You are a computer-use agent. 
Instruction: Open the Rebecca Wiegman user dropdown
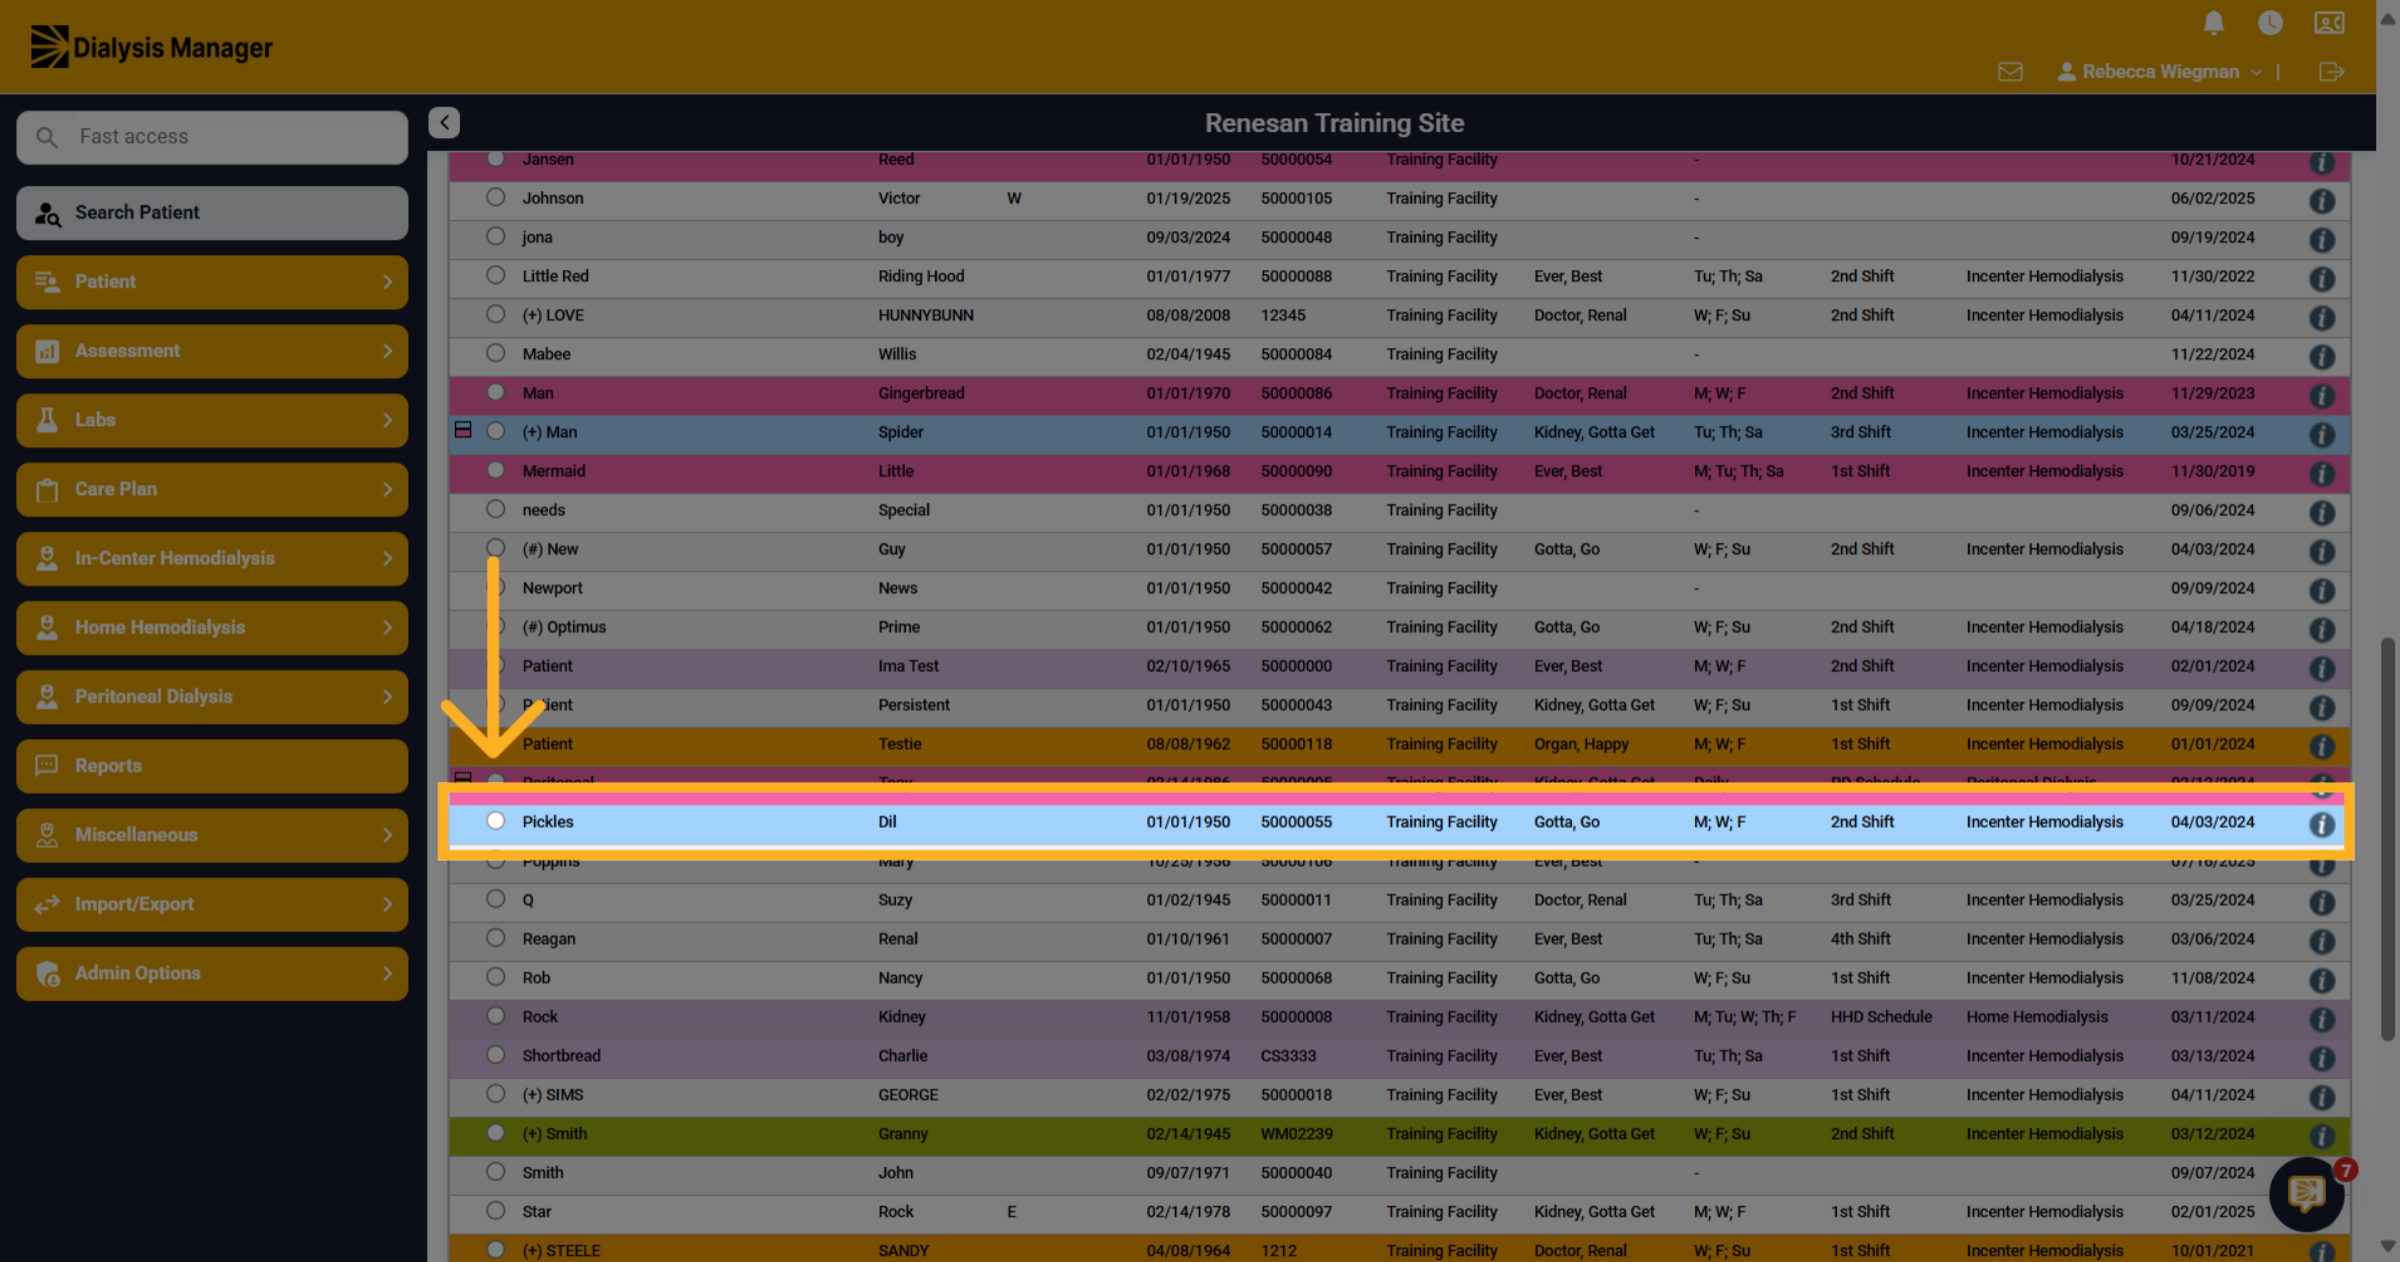[2159, 72]
